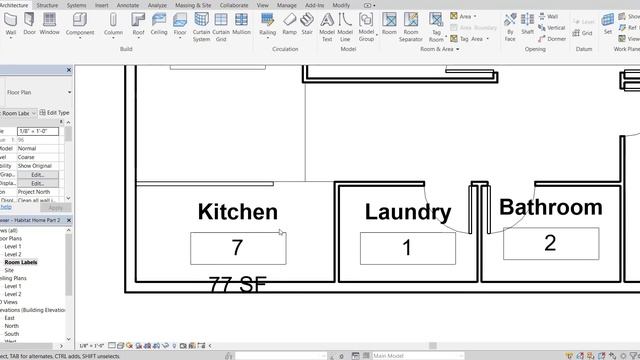Select the Ceiling tool
Image resolution: width=640 pixels, height=360 pixels.
[159, 24]
